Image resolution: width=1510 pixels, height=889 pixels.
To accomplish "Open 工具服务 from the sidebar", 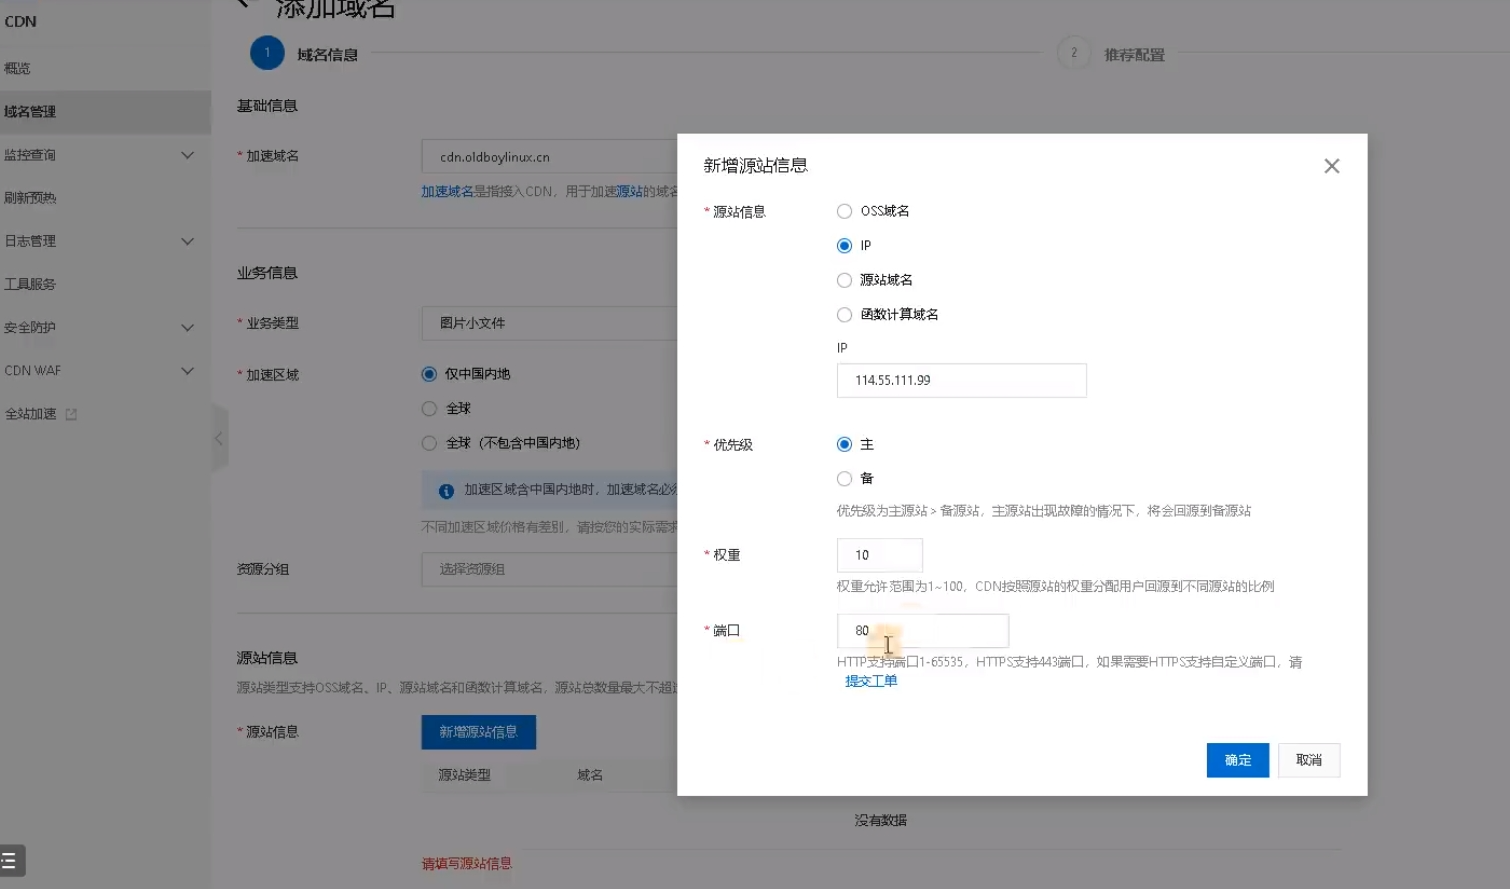I will (x=32, y=283).
